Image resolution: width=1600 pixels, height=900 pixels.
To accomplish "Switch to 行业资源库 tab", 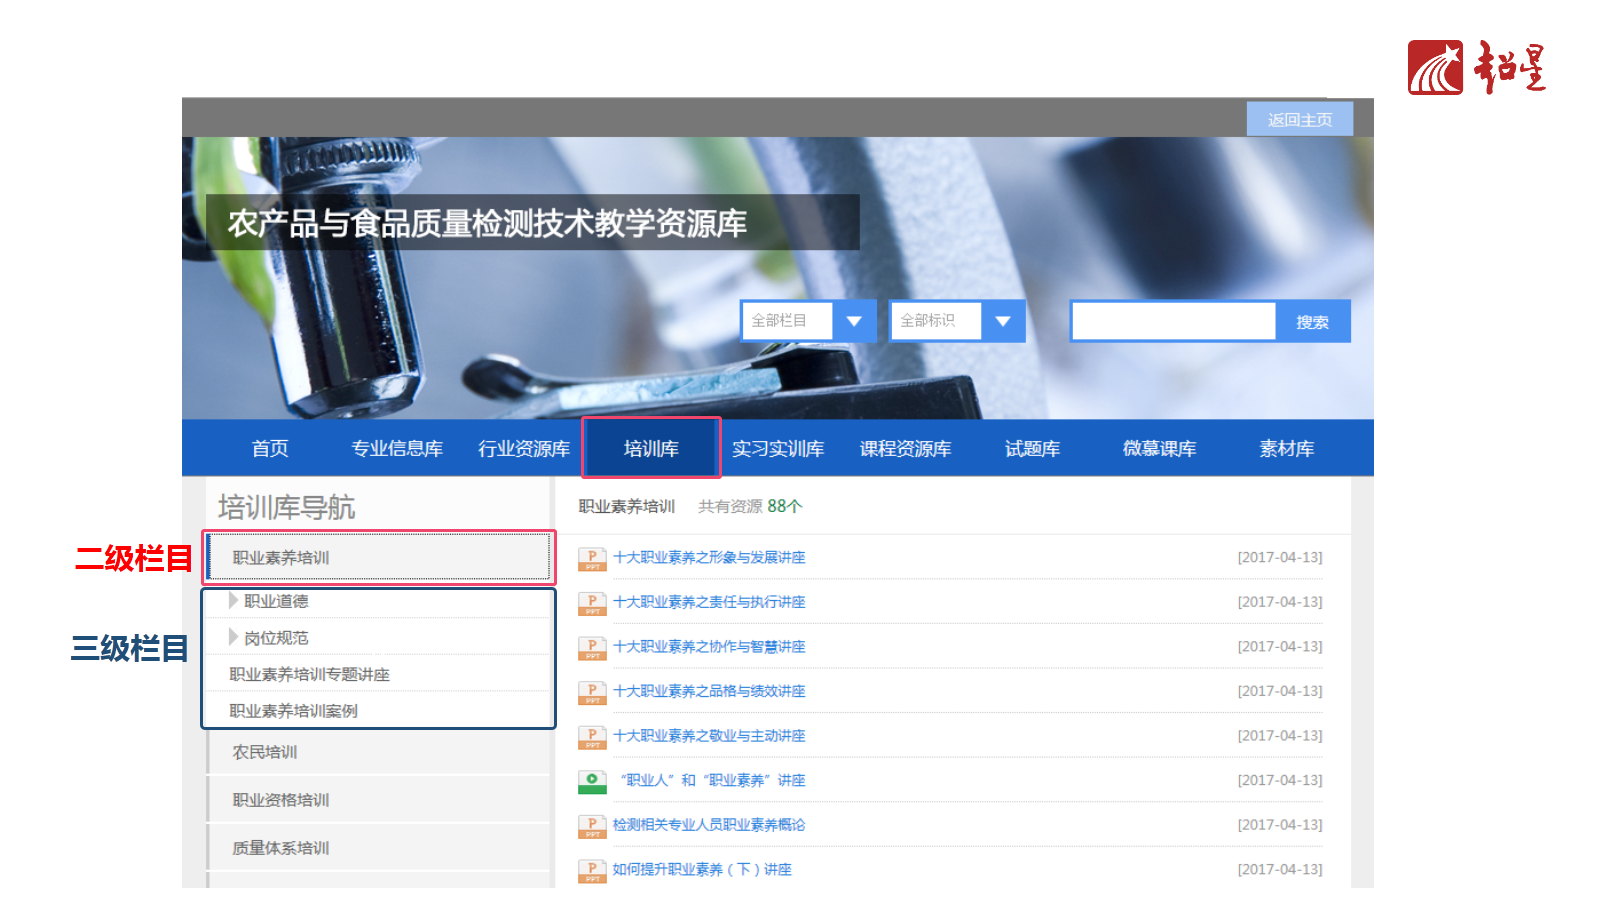I will click(524, 449).
